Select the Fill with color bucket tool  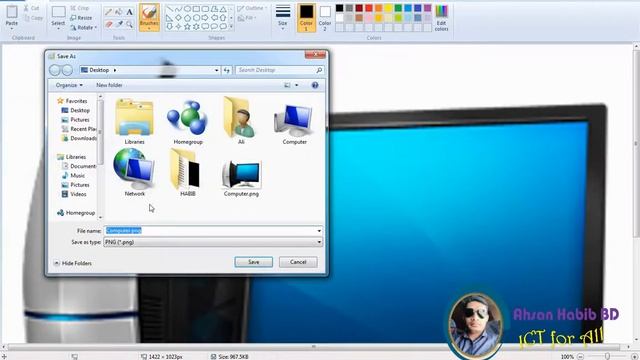pos(119,12)
